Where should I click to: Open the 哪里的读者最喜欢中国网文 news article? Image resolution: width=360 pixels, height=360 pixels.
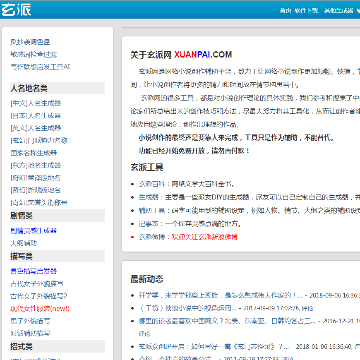(x=226, y=321)
